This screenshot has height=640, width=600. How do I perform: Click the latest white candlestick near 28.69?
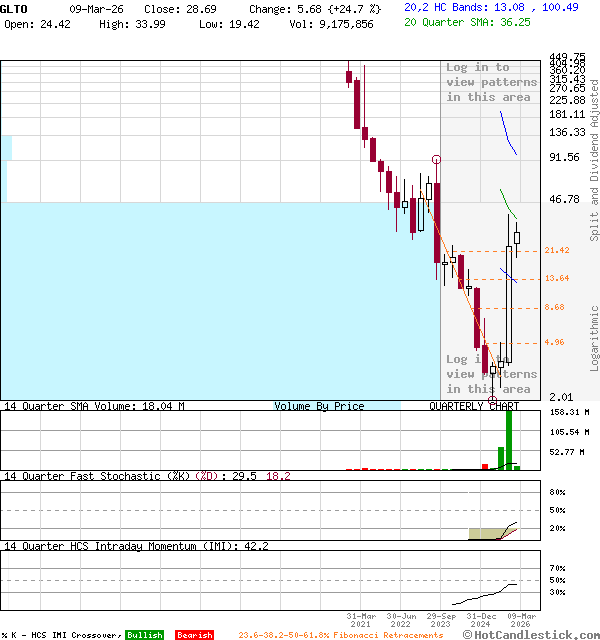pyautogui.click(x=517, y=237)
